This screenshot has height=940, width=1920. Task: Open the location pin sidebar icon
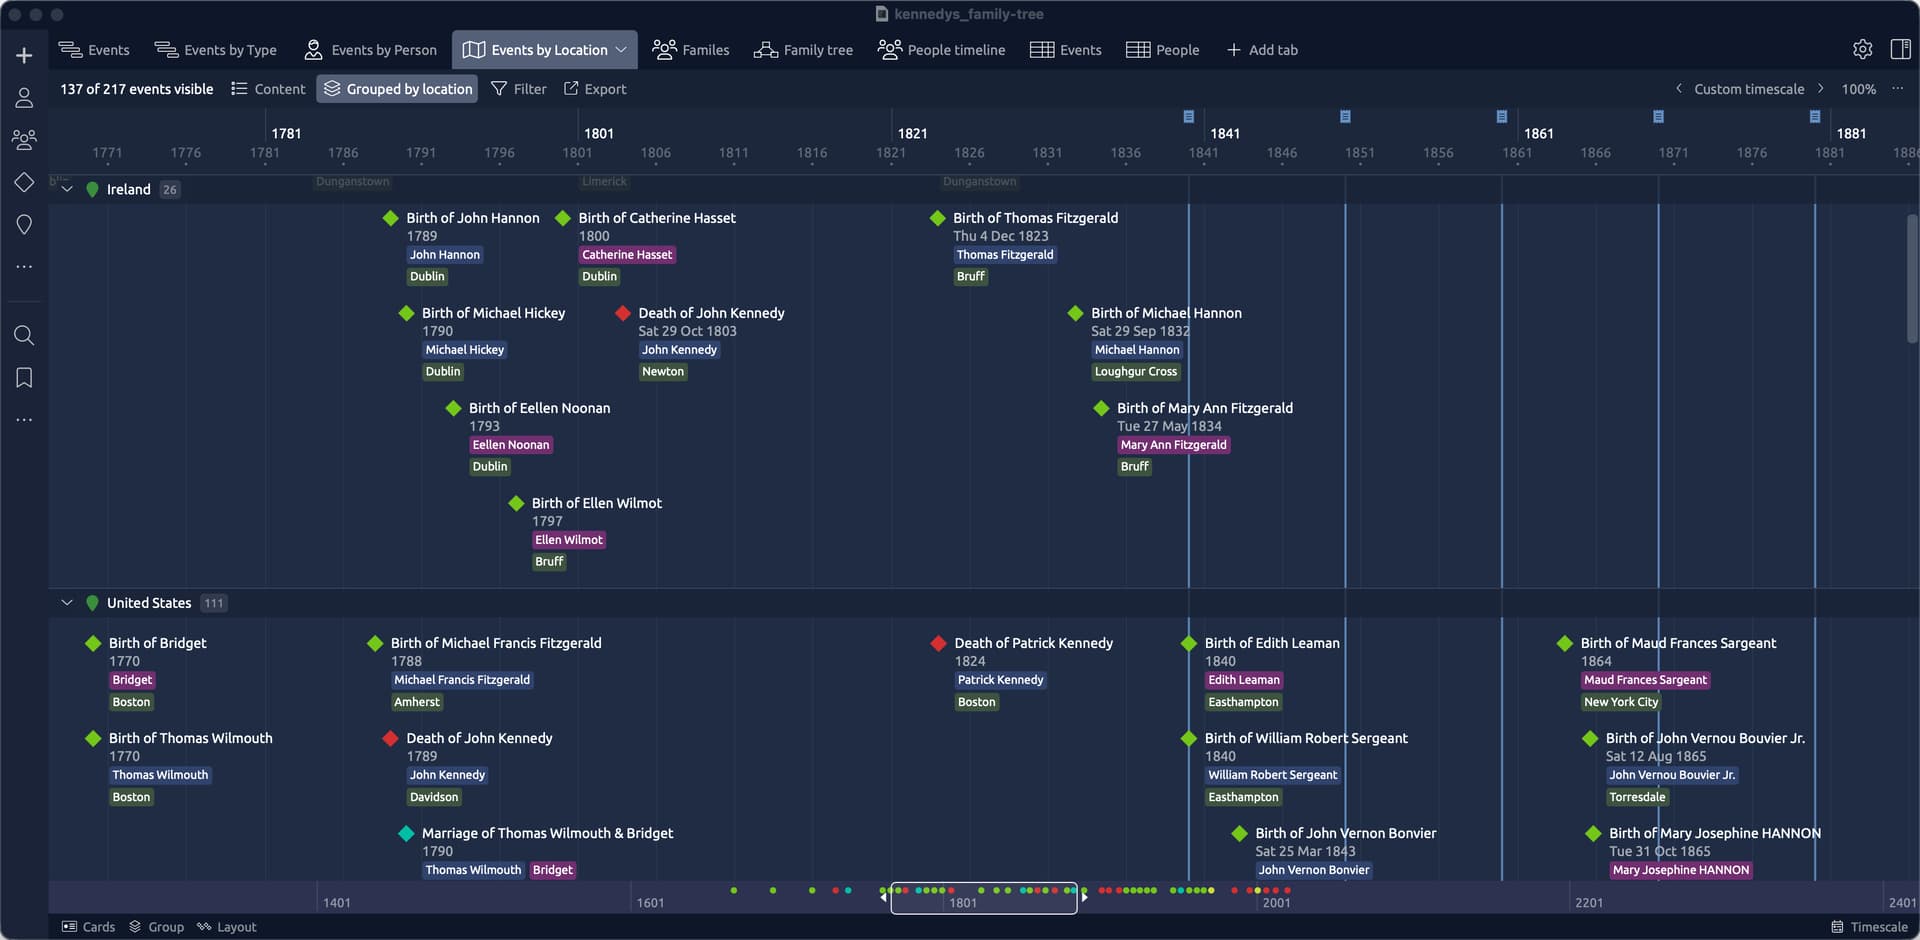click(24, 225)
